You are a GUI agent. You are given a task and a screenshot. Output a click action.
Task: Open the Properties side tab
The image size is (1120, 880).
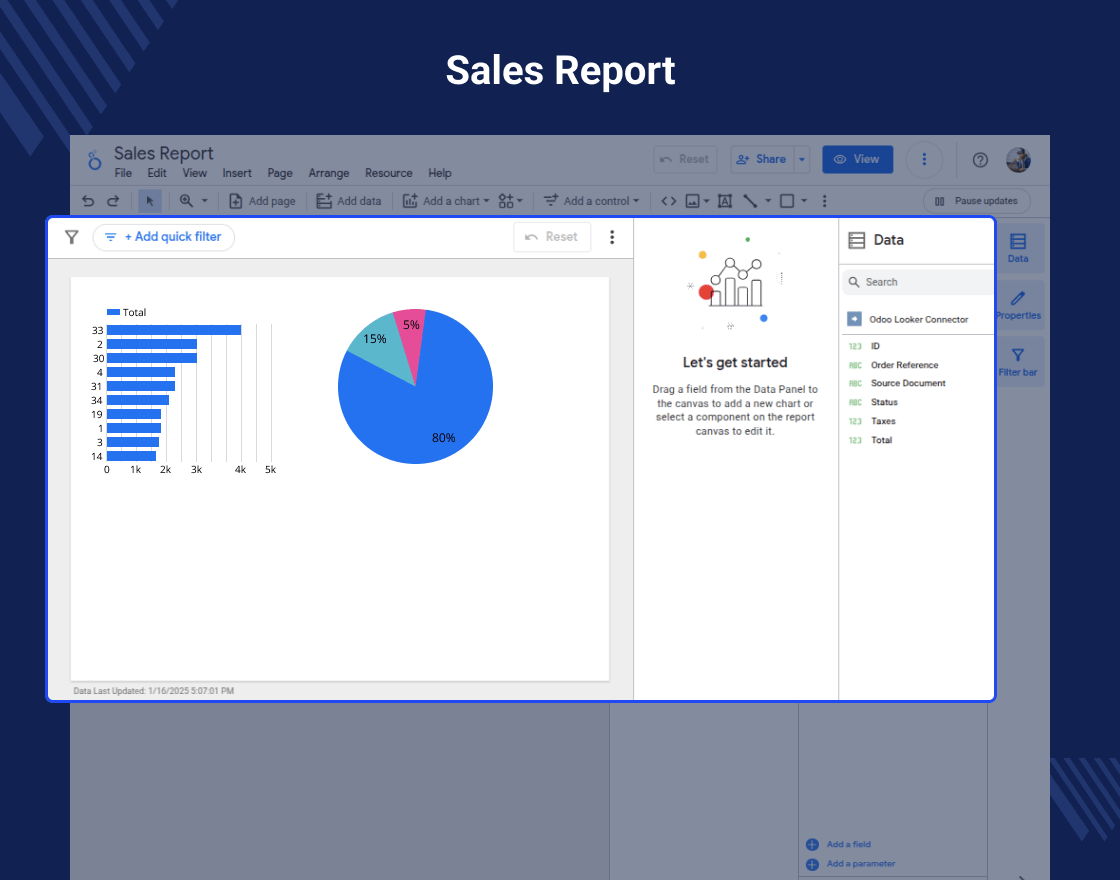click(1018, 304)
